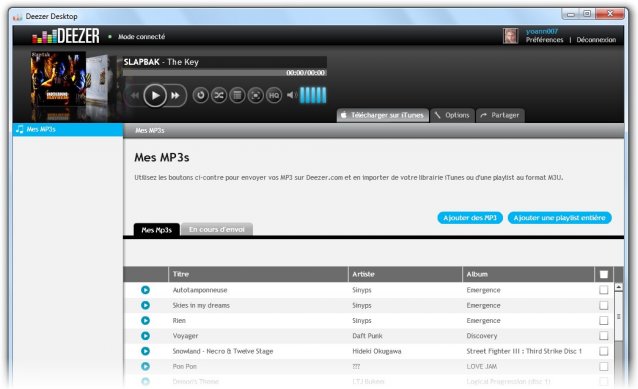Click the Discovery album cell
638x389 pixels.
[482, 336]
